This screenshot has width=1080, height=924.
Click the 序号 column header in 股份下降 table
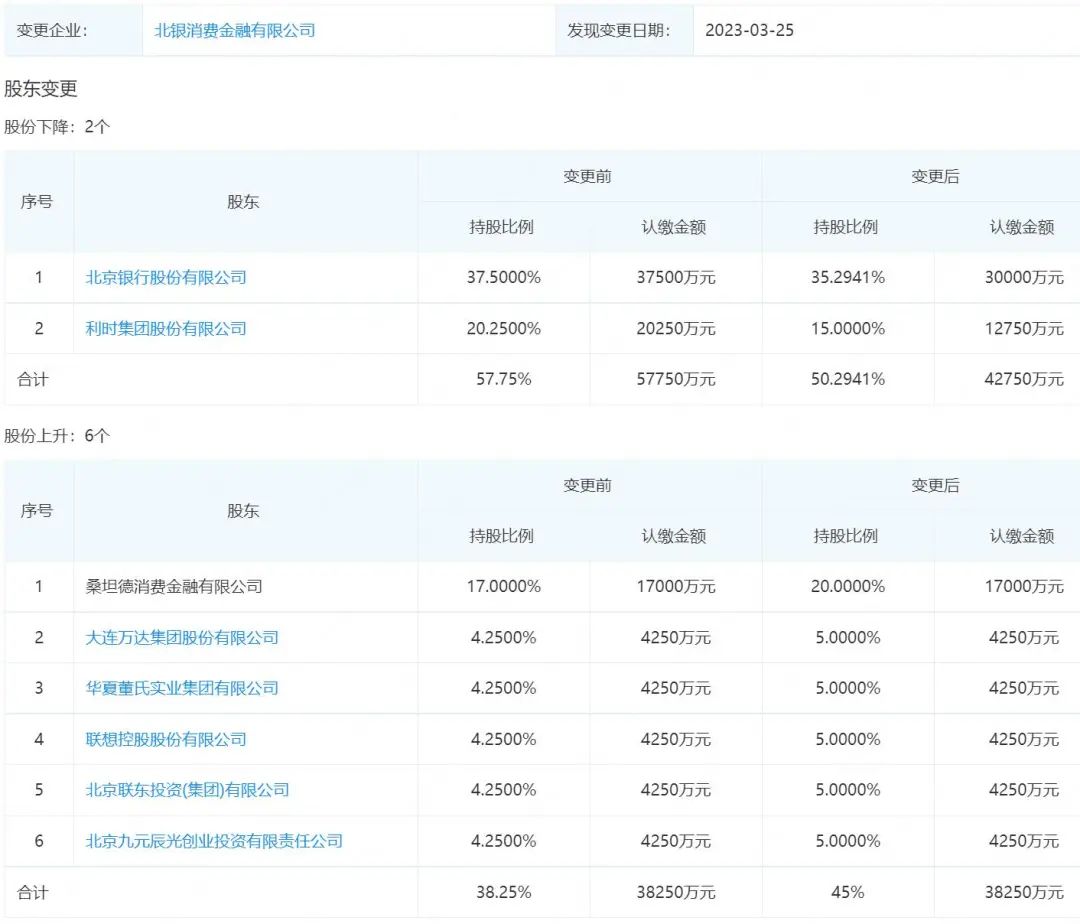[x=37, y=202]
